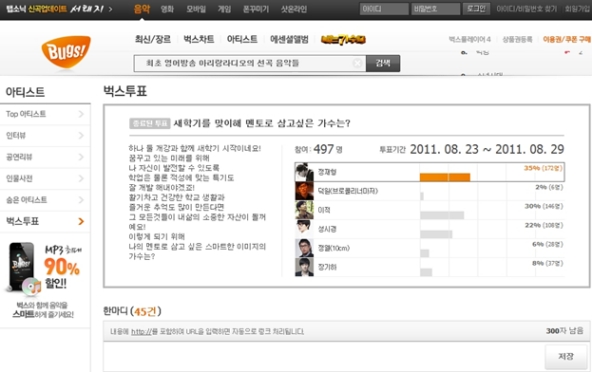Open 이용권/쿠폰 구매 link
The height and width of the screenshot is (372, 592).
[566, 39]
